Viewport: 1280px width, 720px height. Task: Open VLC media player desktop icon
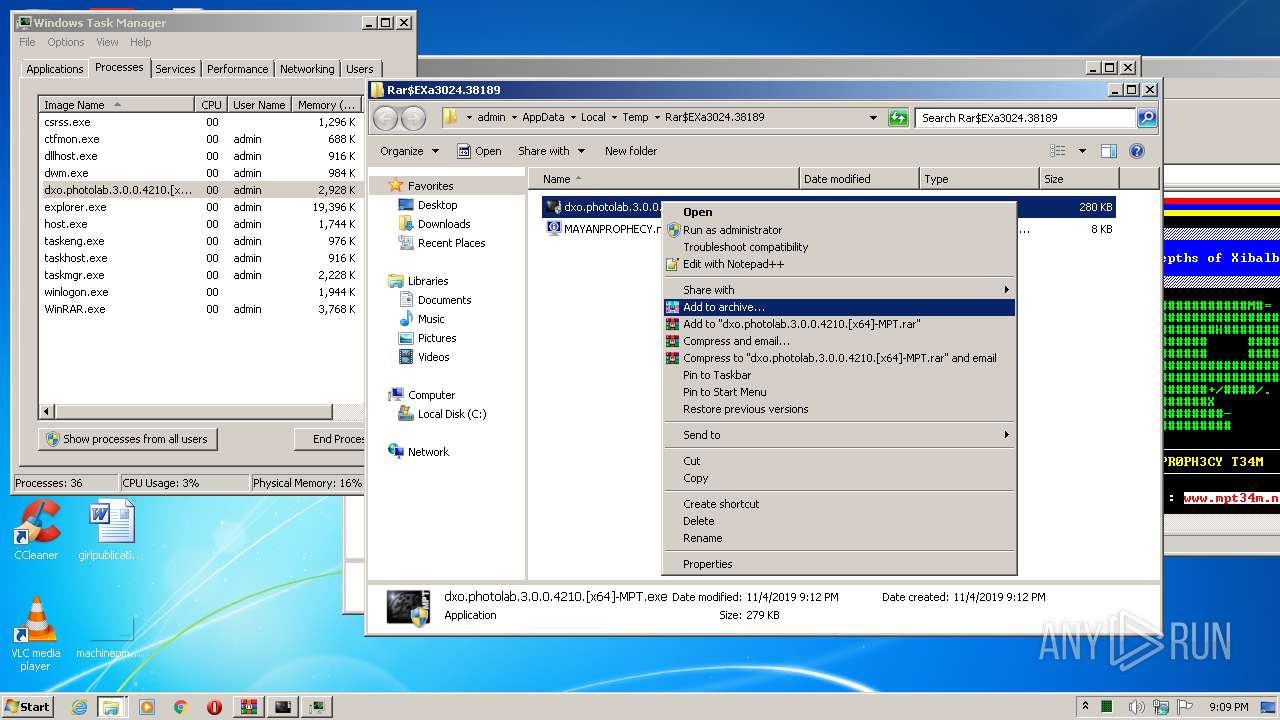(36, 634)
